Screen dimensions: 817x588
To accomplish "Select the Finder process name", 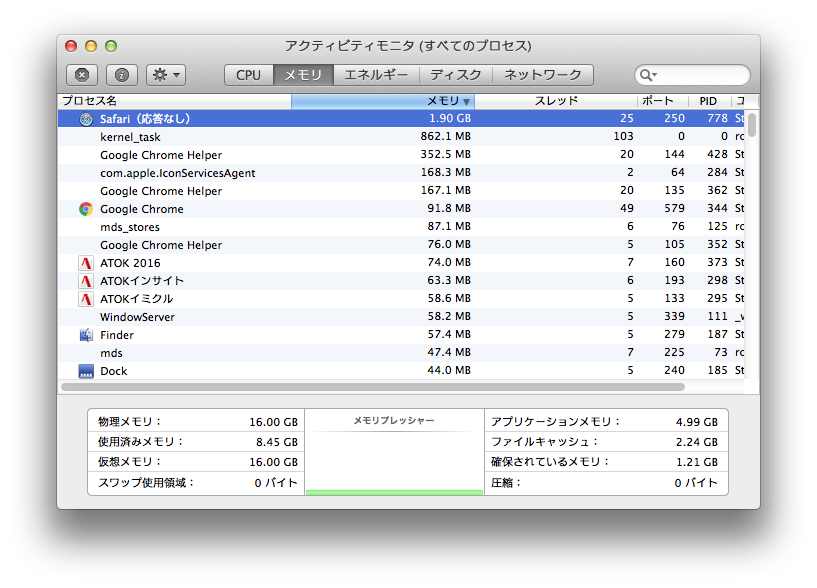I will [x=117, y=335].
